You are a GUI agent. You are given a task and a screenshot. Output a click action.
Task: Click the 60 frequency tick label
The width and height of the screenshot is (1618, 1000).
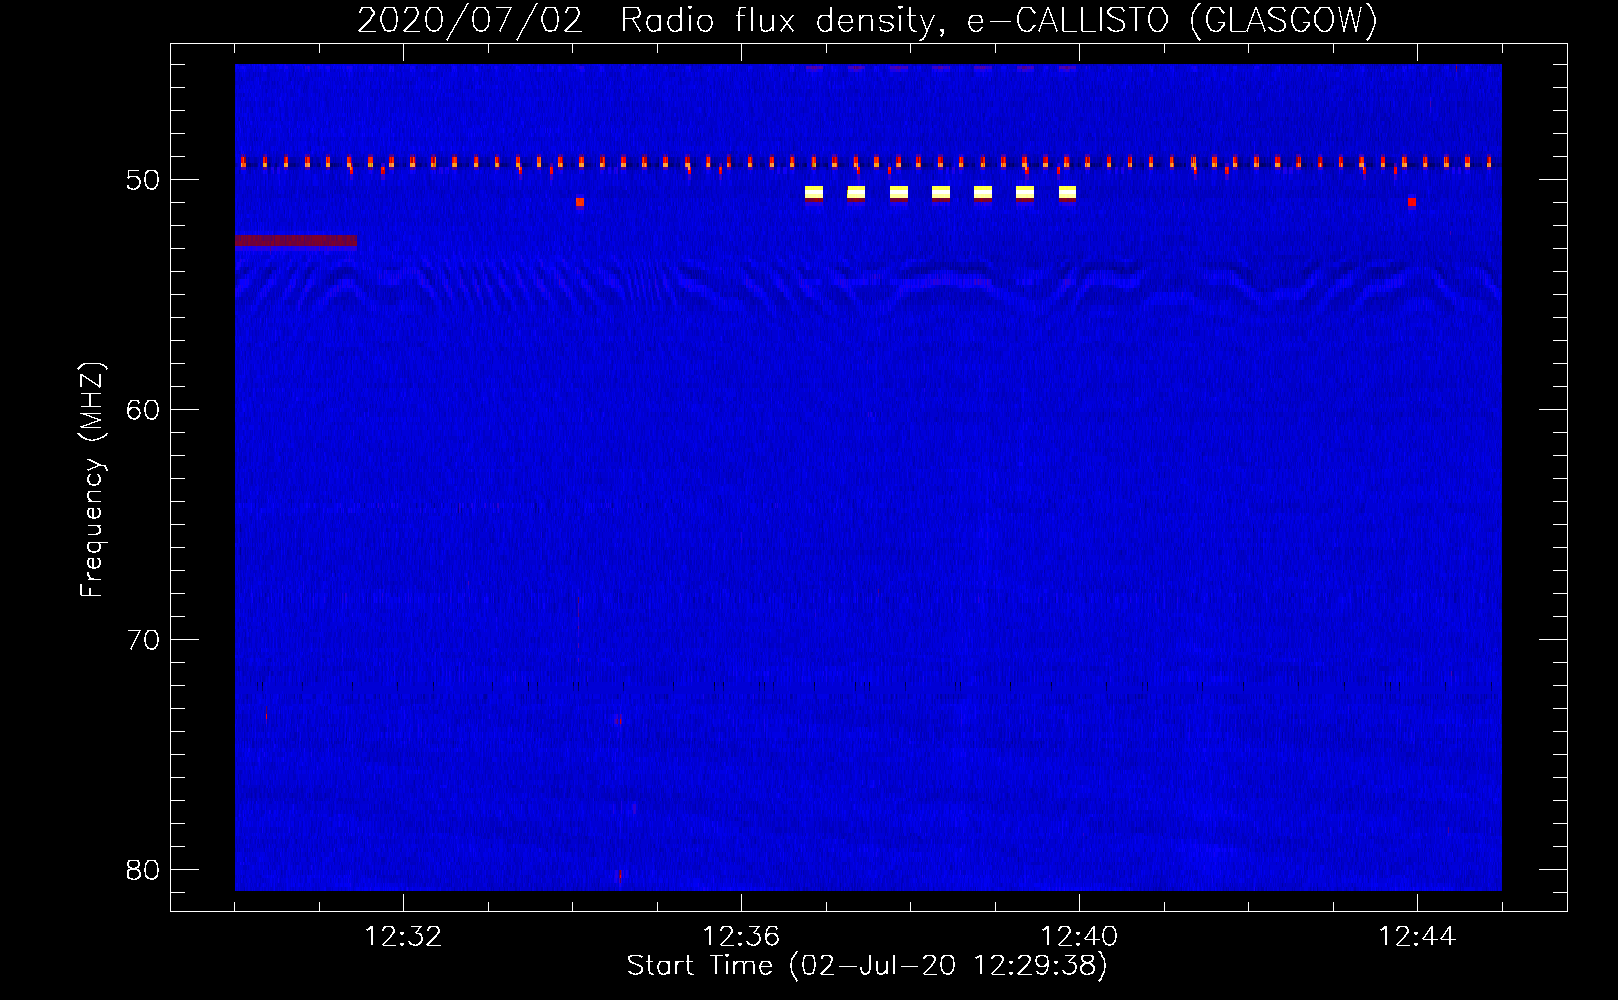(x=143, y=410)
